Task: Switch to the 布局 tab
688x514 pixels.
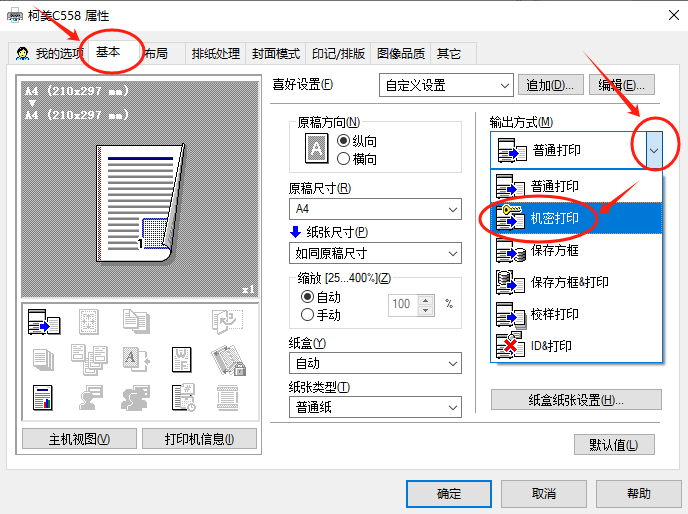Action: pos(155,53)
